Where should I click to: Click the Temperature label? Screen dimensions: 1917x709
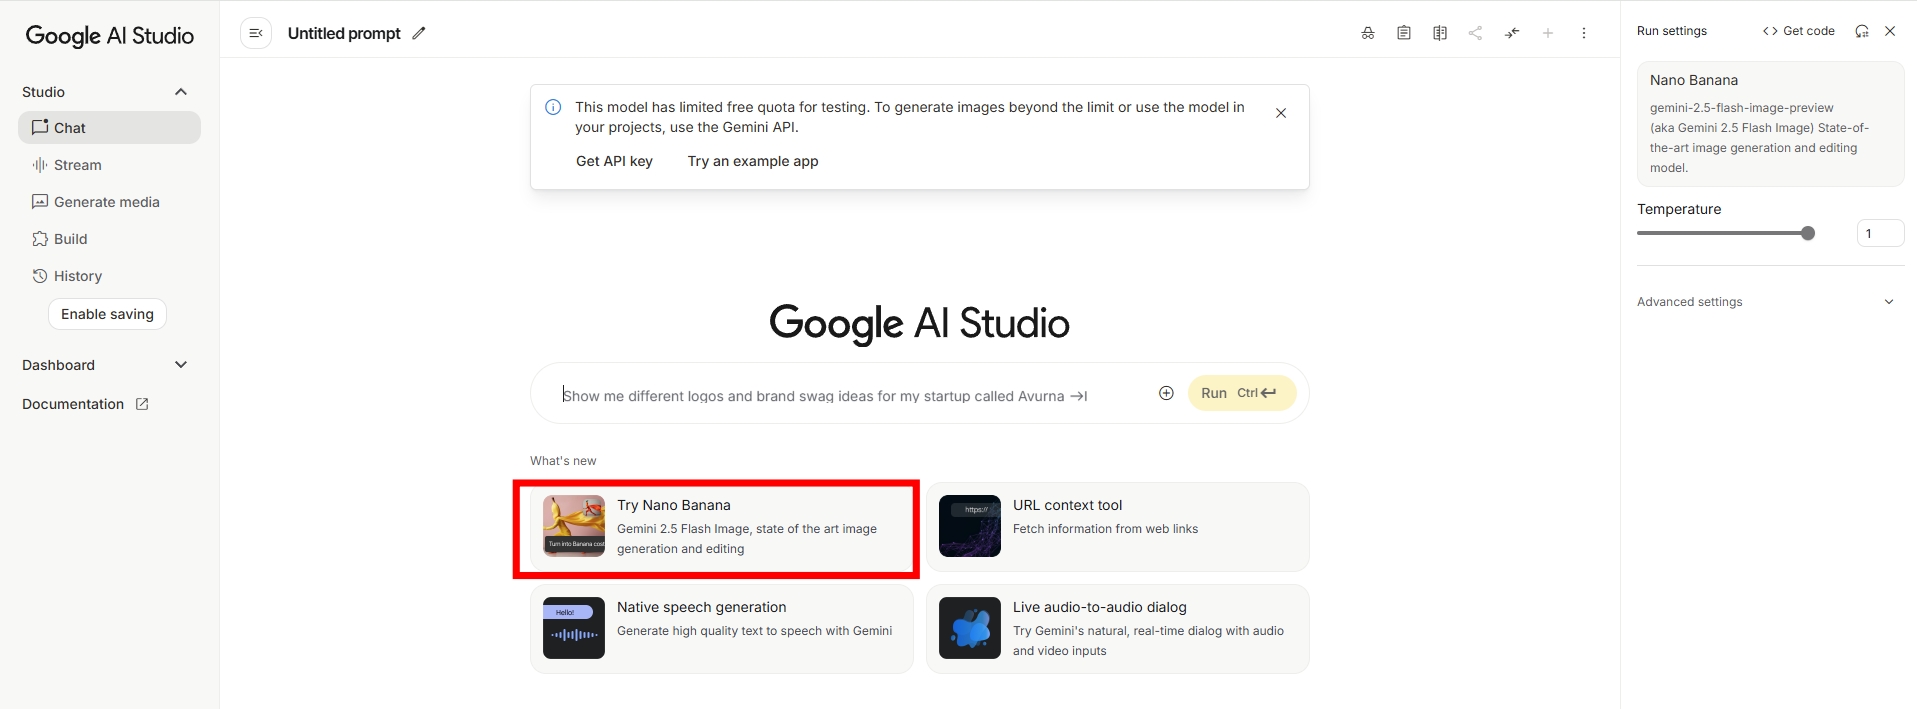coord(1679,209)
